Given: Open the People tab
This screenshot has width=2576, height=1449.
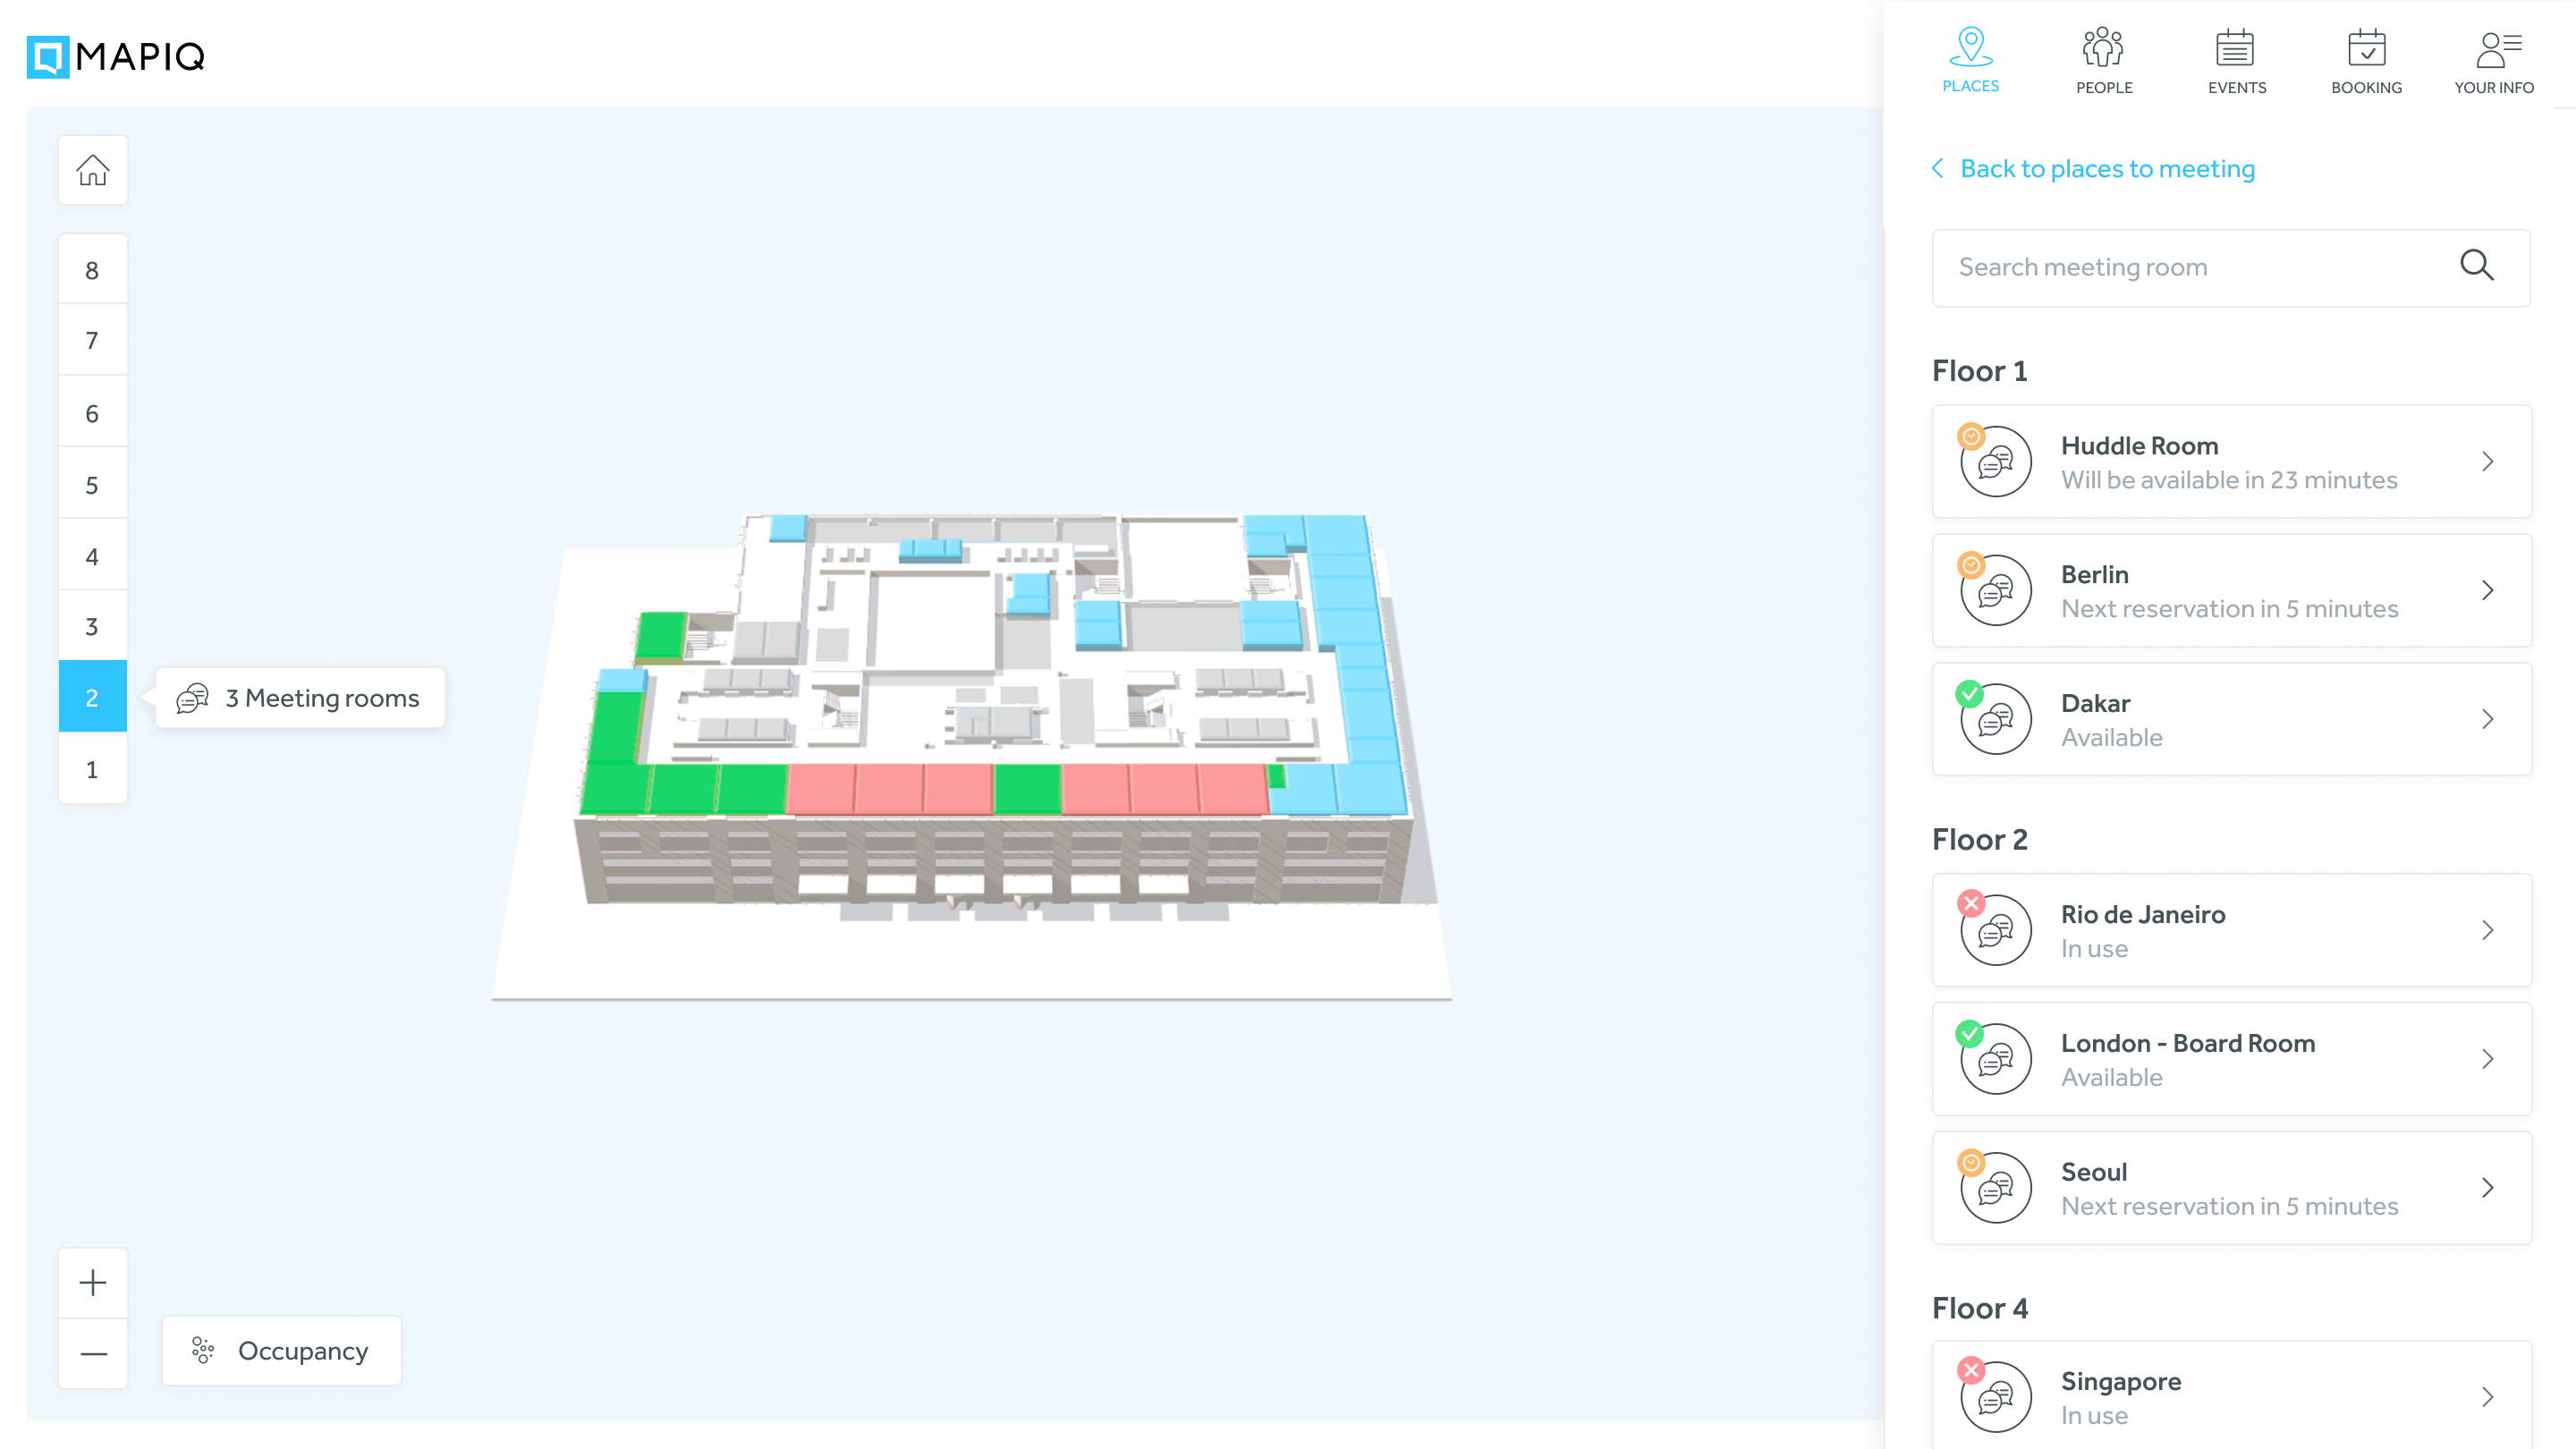Looking at the screenshot, I should (x=2104, y=60).
